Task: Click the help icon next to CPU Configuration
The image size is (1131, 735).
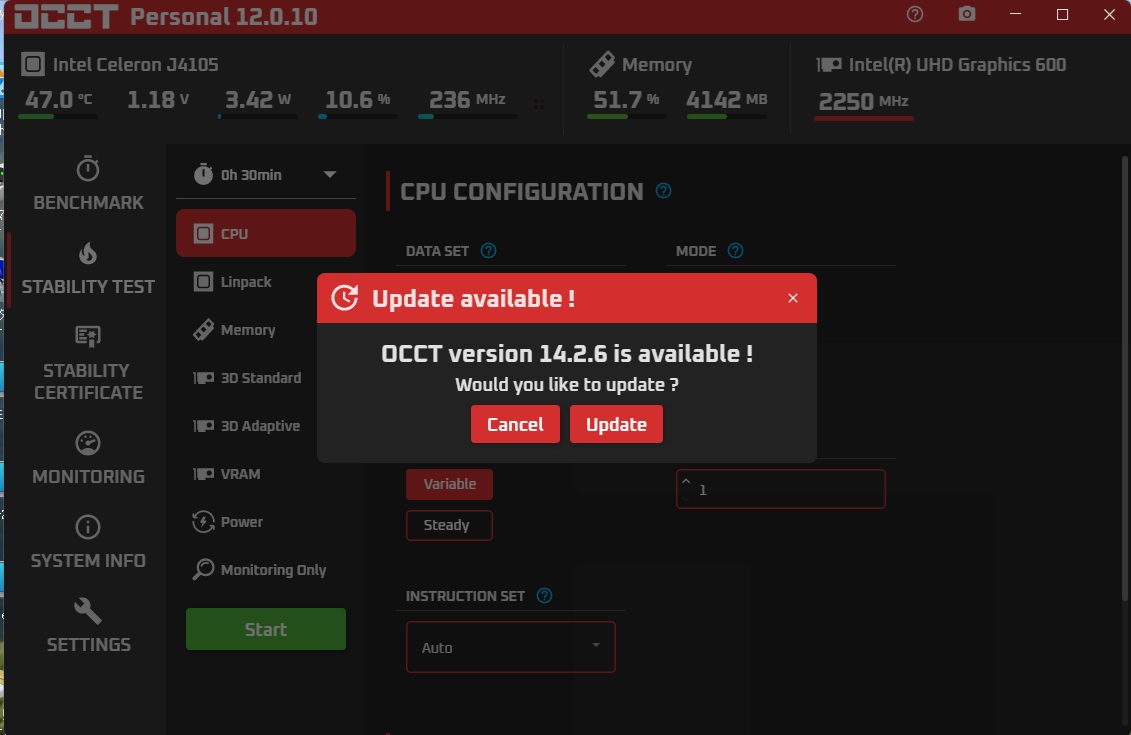Action: pos(662,190)
